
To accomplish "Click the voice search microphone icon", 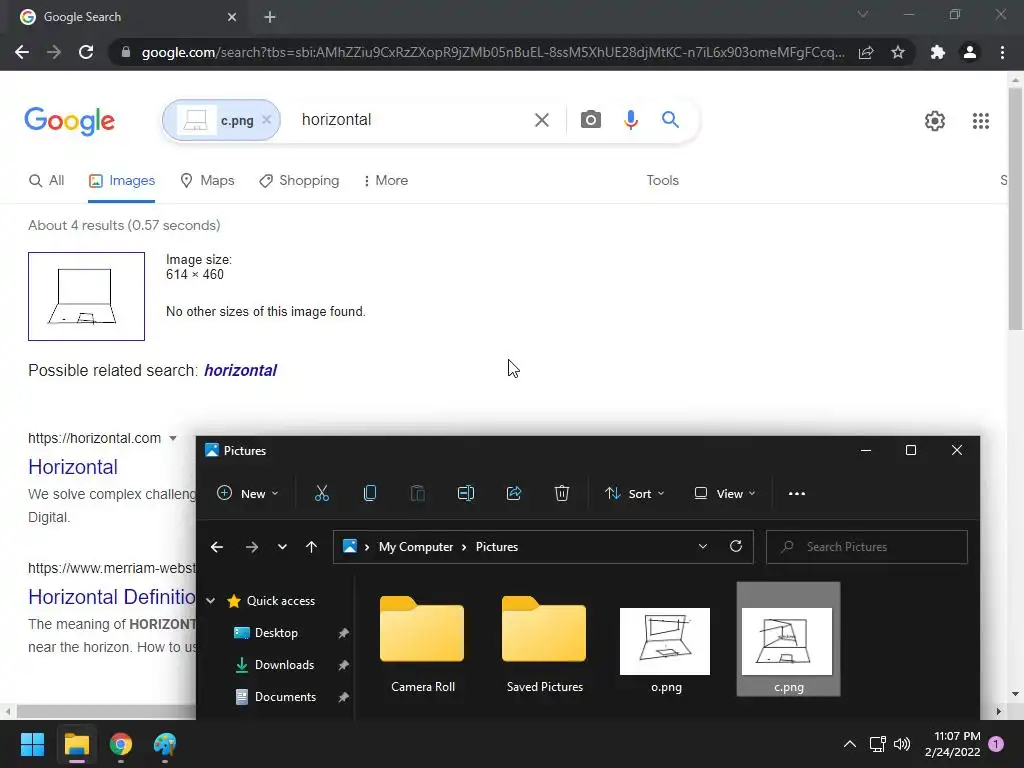I will 630,120.
